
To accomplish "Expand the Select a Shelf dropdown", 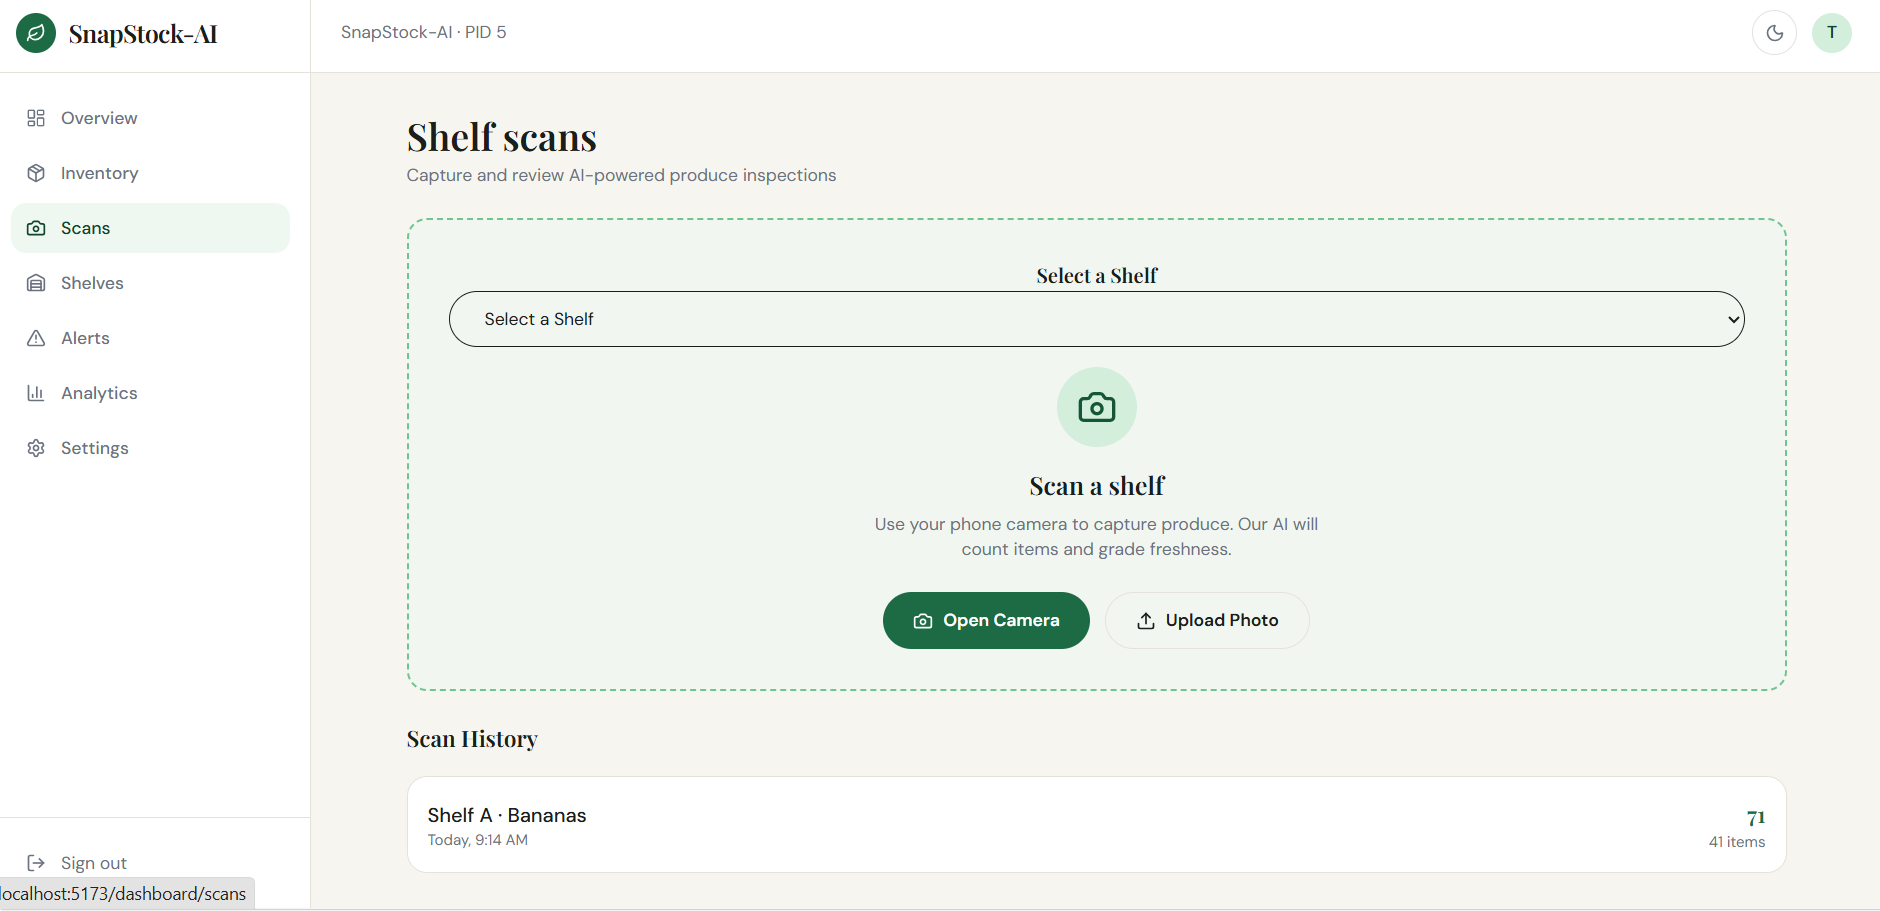I will click(x=1097, y=319).
